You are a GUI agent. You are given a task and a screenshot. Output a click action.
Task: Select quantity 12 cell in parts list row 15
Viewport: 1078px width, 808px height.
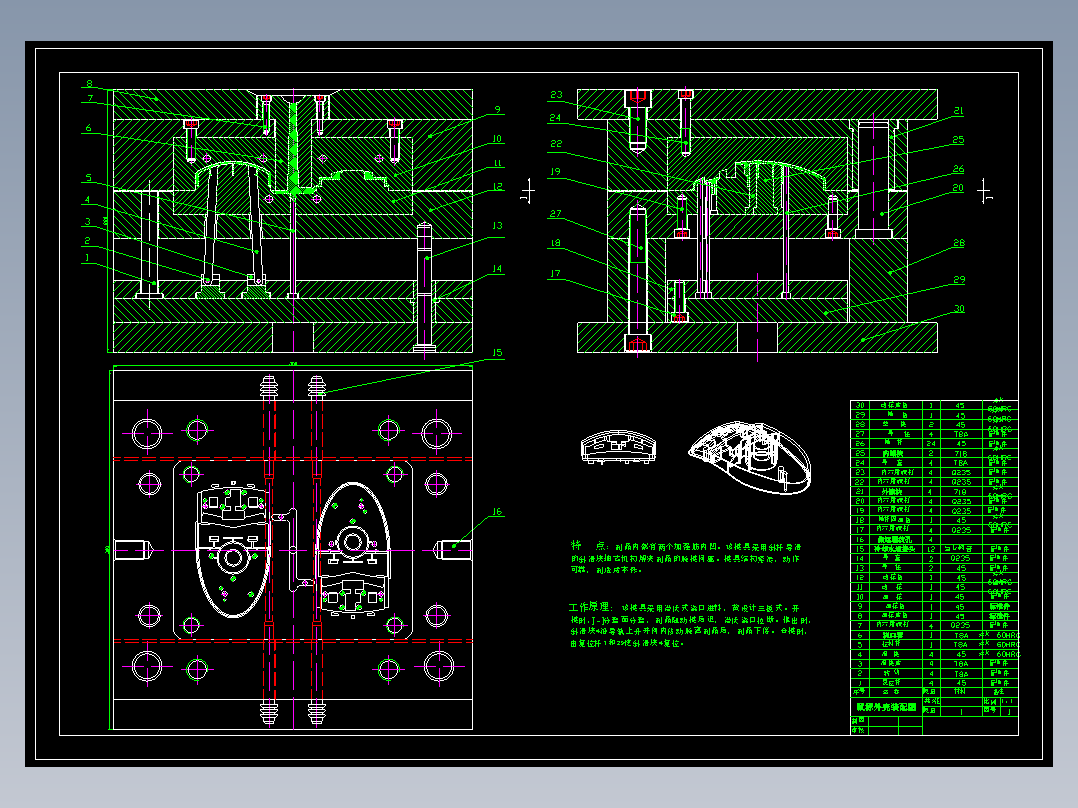tap(932, 549)
